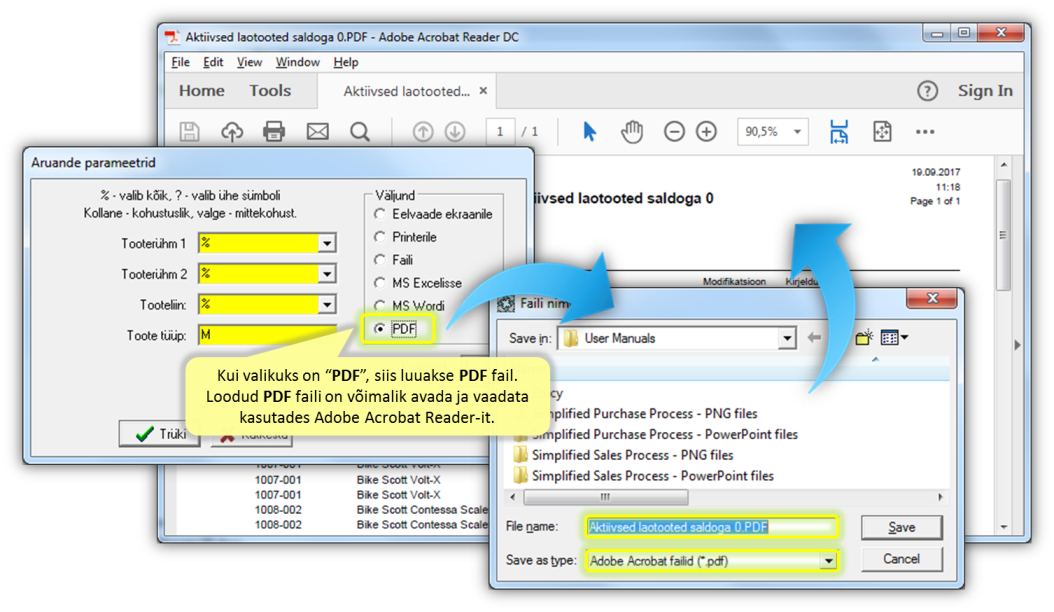Print the document using the printer icon
This screenshot has width=1054, height=612.
tap(274, 131)
